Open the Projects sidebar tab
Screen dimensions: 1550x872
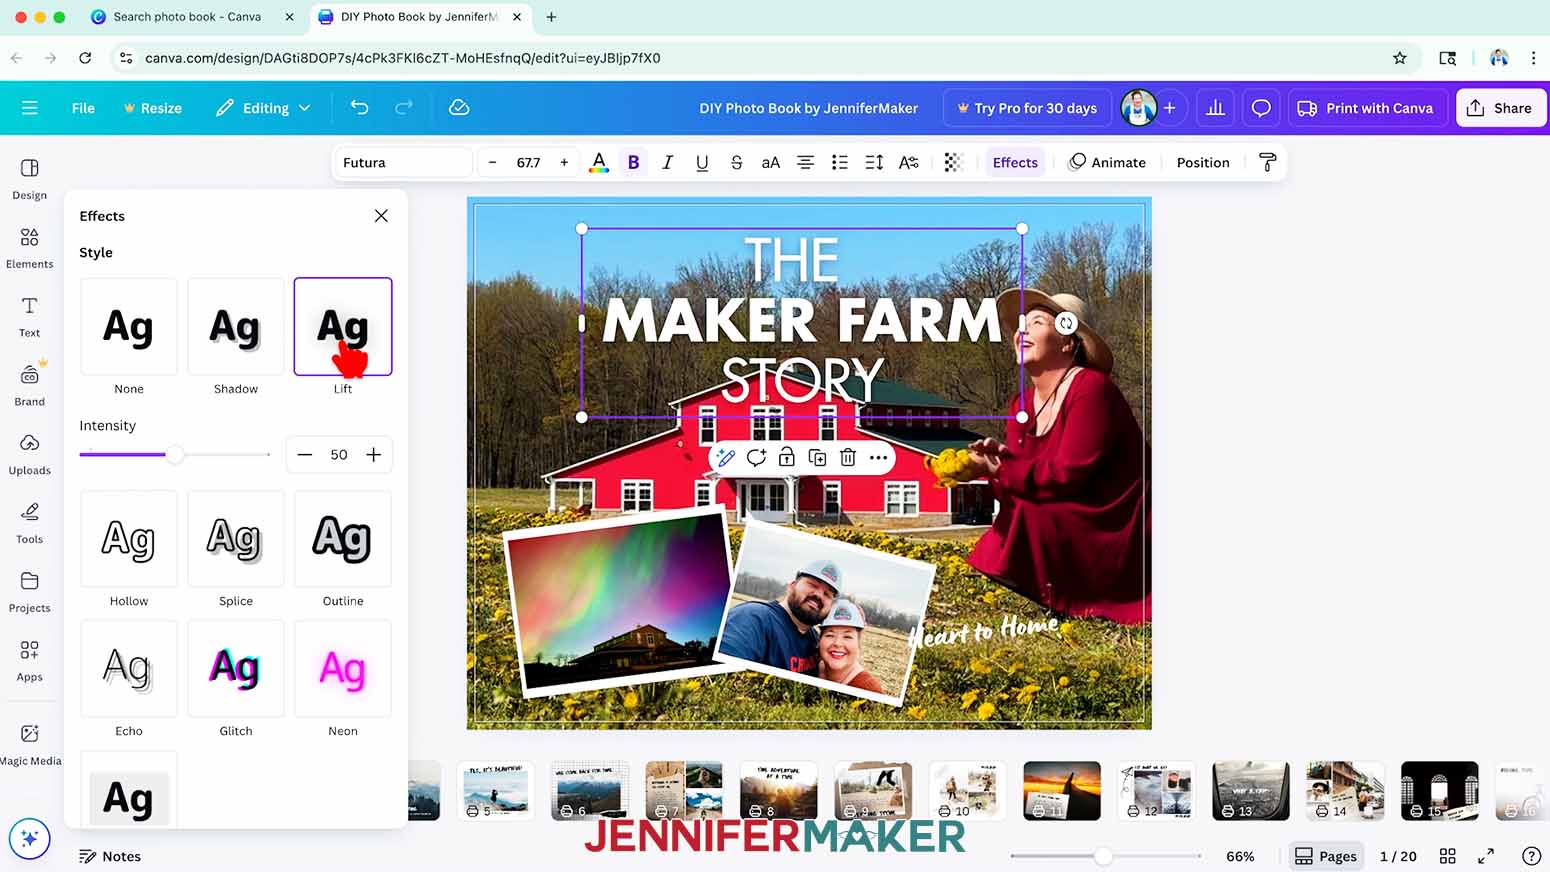coord(30,592)
